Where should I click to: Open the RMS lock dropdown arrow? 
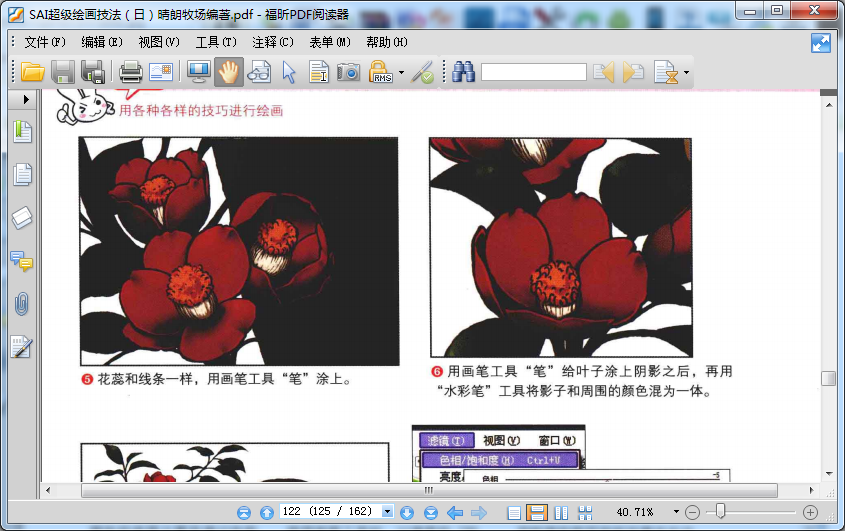coord(401,72)
